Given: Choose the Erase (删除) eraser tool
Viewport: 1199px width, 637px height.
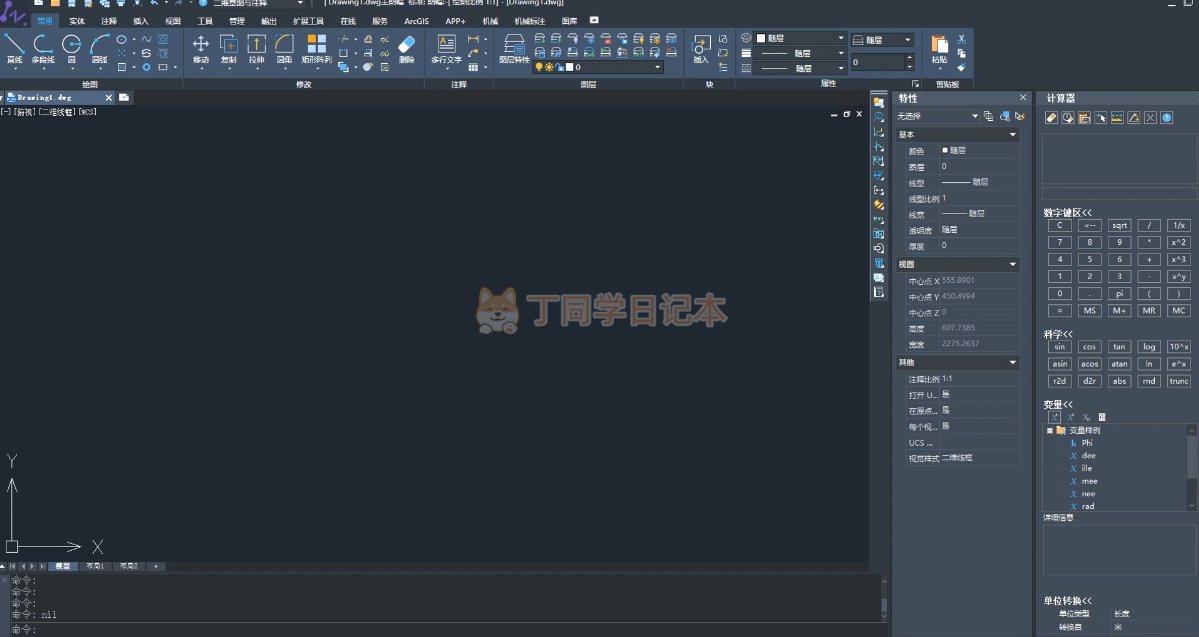Looking at the screenshot, I should click(x=406, y=48).
